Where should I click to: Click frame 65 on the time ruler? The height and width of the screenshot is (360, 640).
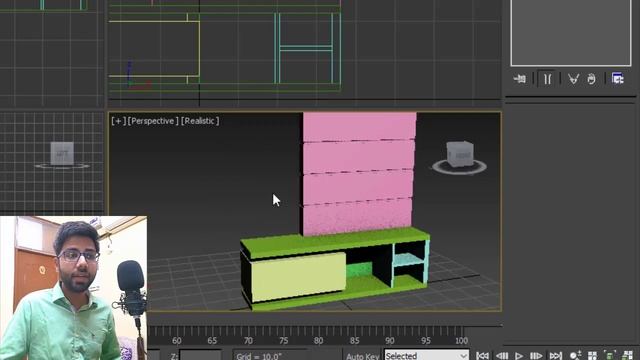point(212,340)
